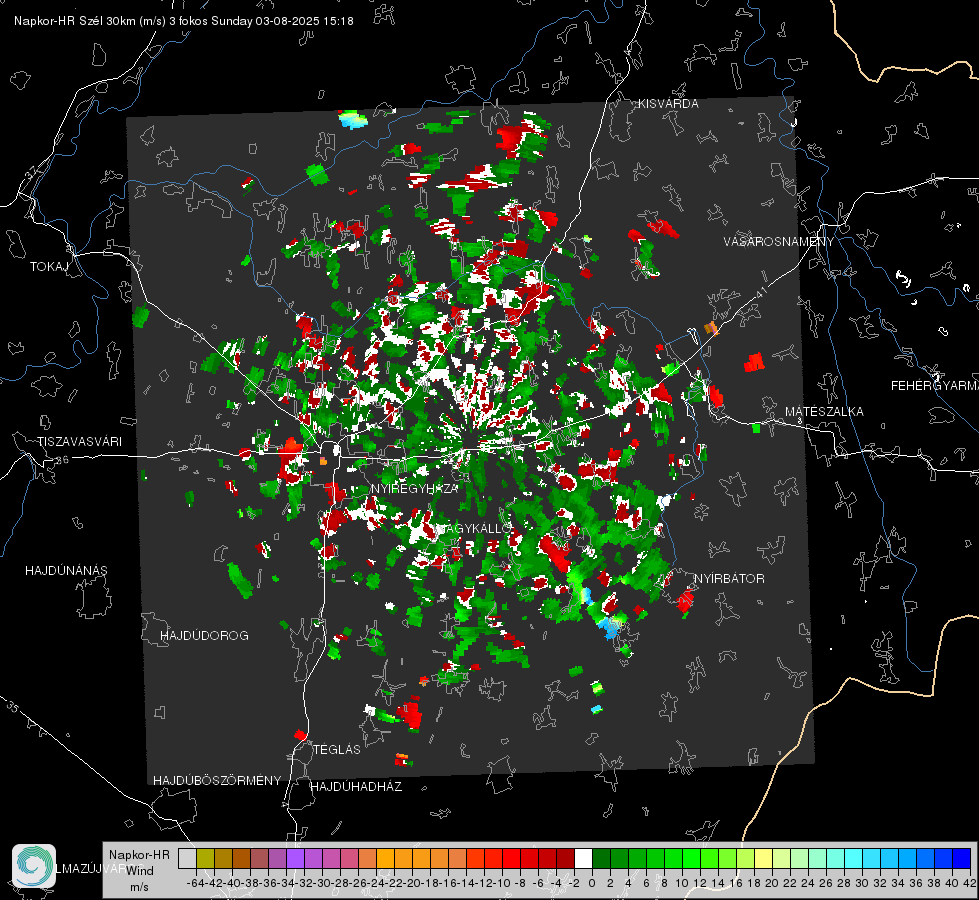Click the TOKAJ city label
This screenshot has width=979, height=900.
[49, 267]
